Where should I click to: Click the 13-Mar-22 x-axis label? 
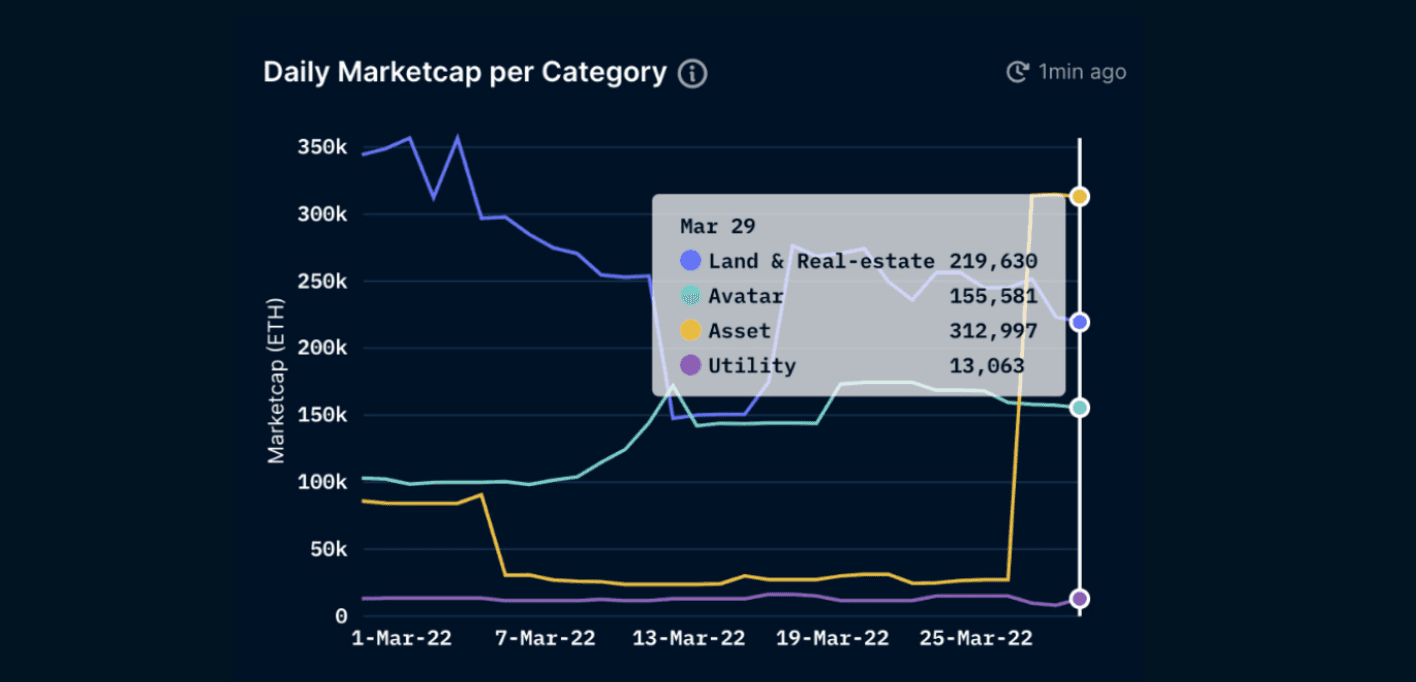[691, 638]
